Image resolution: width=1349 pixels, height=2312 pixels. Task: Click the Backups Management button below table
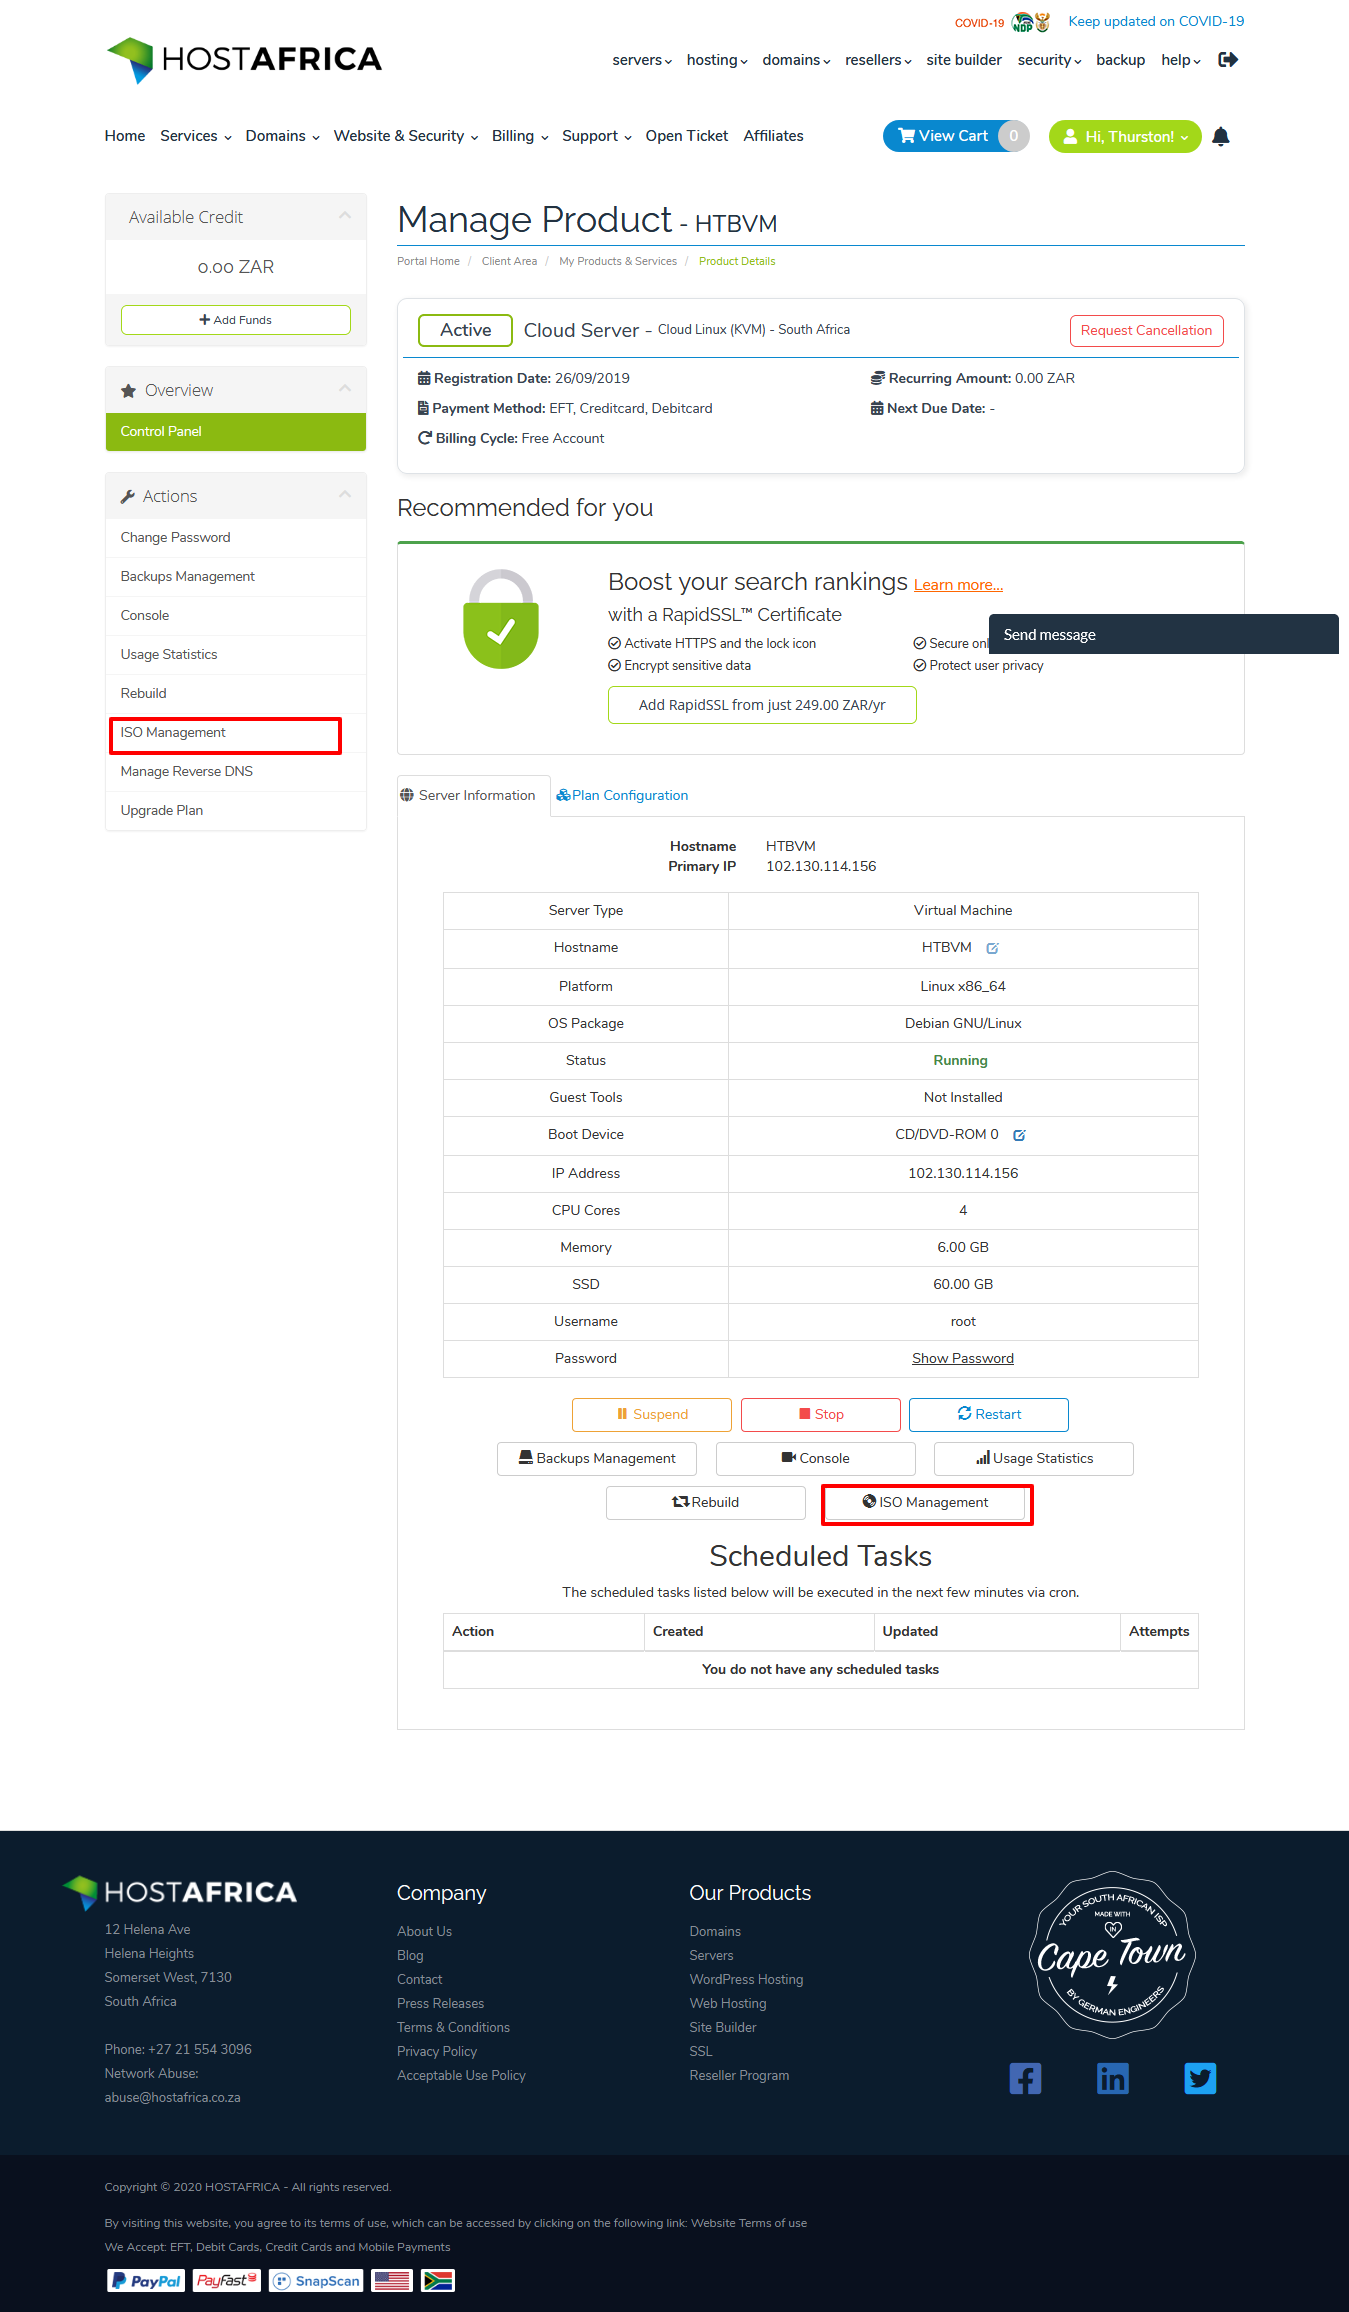coord(597,1459)
